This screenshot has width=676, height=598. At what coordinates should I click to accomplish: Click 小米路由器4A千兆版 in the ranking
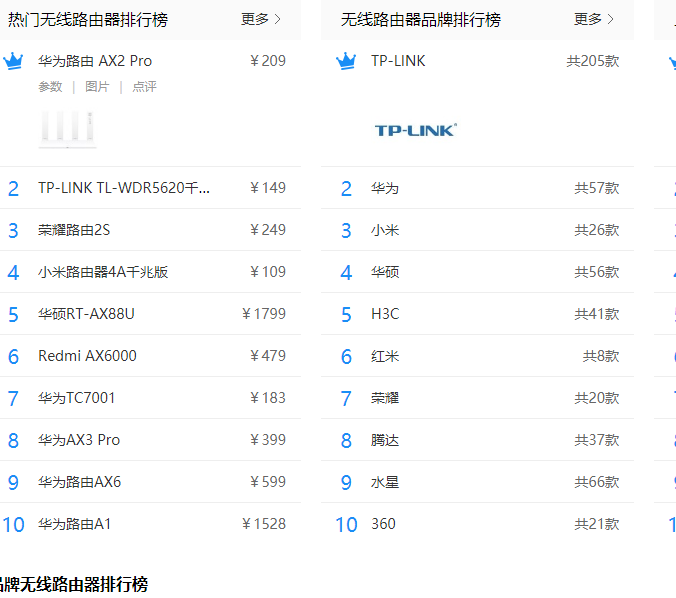point(103,272)
